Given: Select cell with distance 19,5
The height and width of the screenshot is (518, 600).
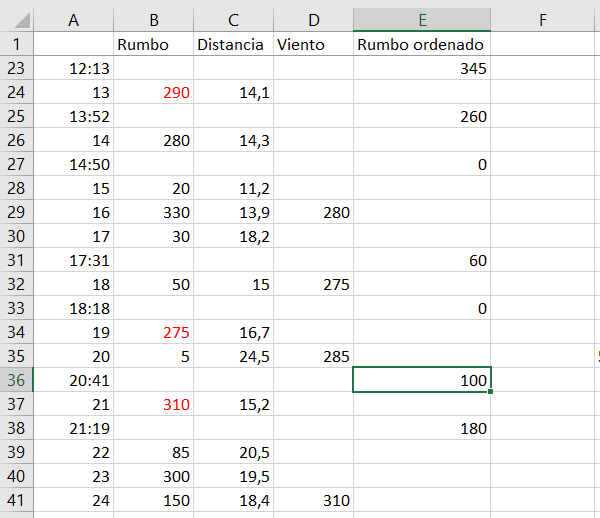Looking at the screenshot, I should coord(233,476).
